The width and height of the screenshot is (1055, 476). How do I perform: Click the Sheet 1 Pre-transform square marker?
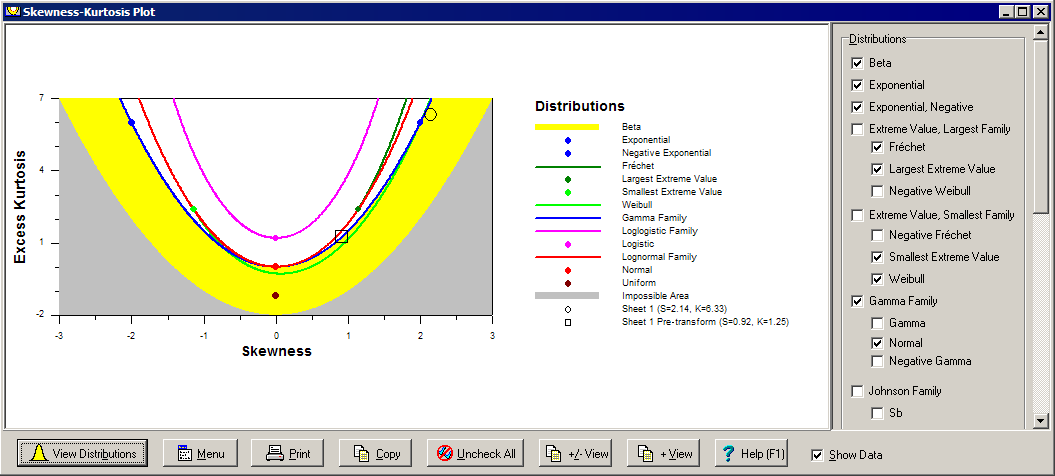coord(341,236)
